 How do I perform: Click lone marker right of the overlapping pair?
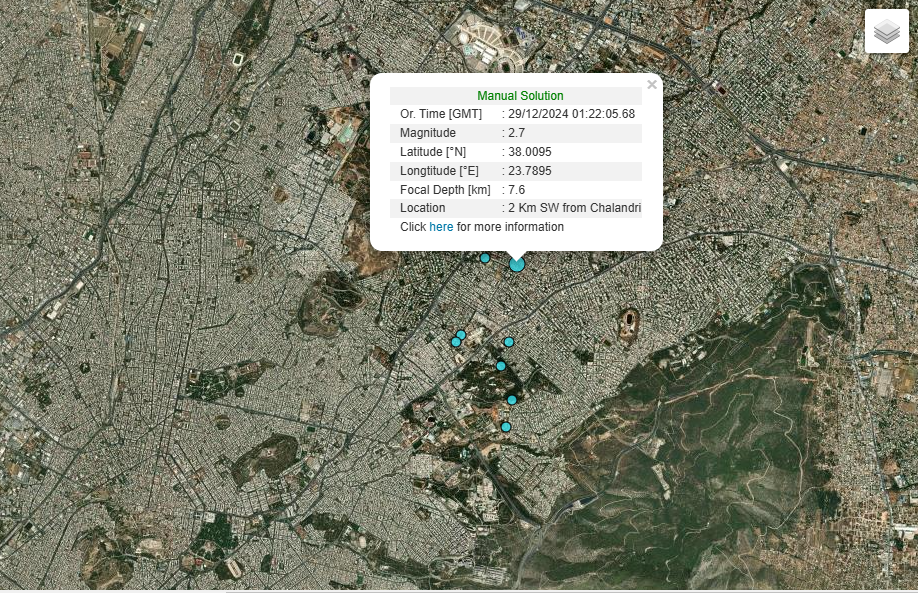coord(509,342)
